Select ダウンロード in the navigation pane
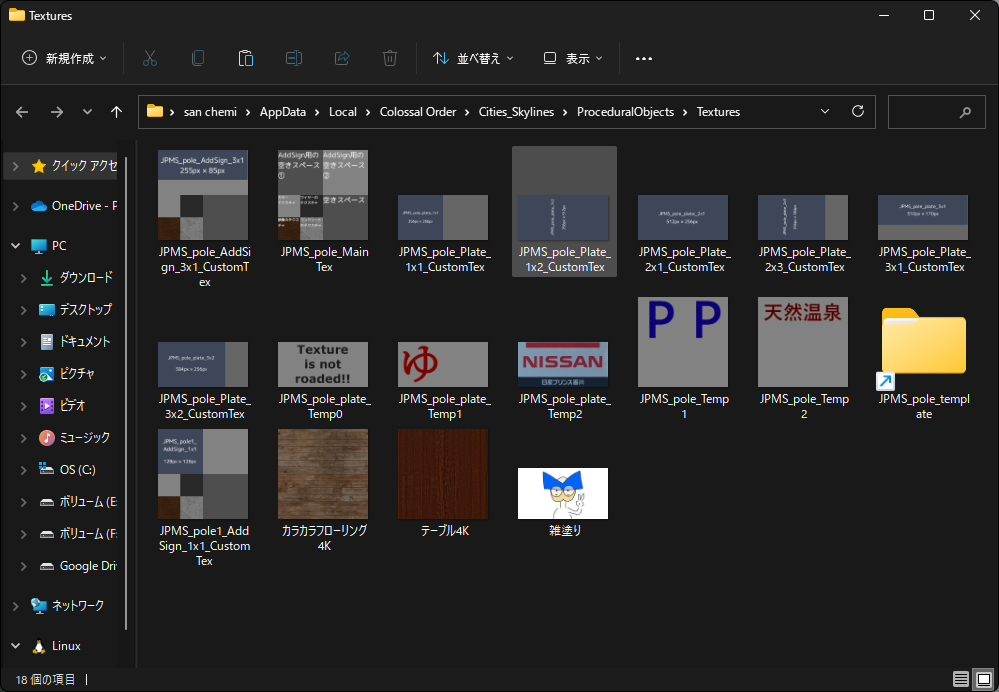999x692 pixels. [x=85, y=278]
